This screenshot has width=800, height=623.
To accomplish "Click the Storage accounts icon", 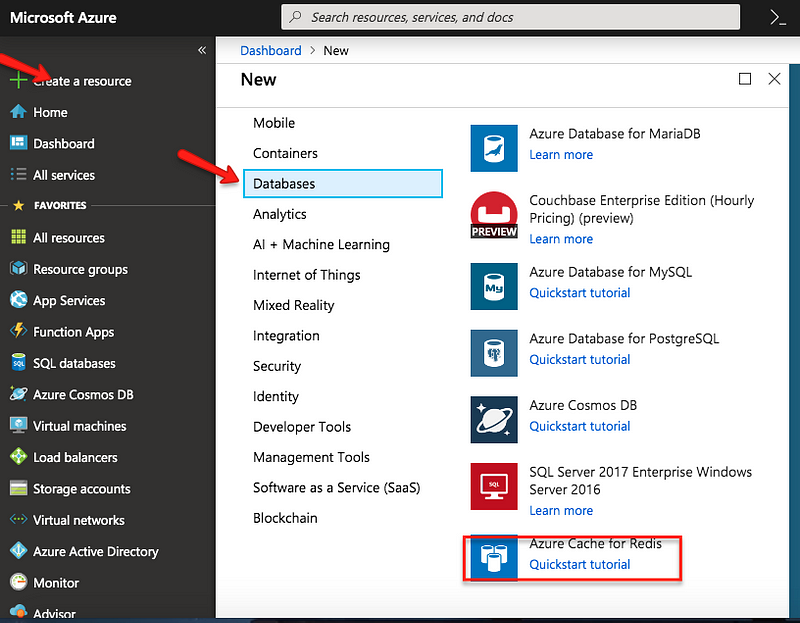I will tap(18, 488).
